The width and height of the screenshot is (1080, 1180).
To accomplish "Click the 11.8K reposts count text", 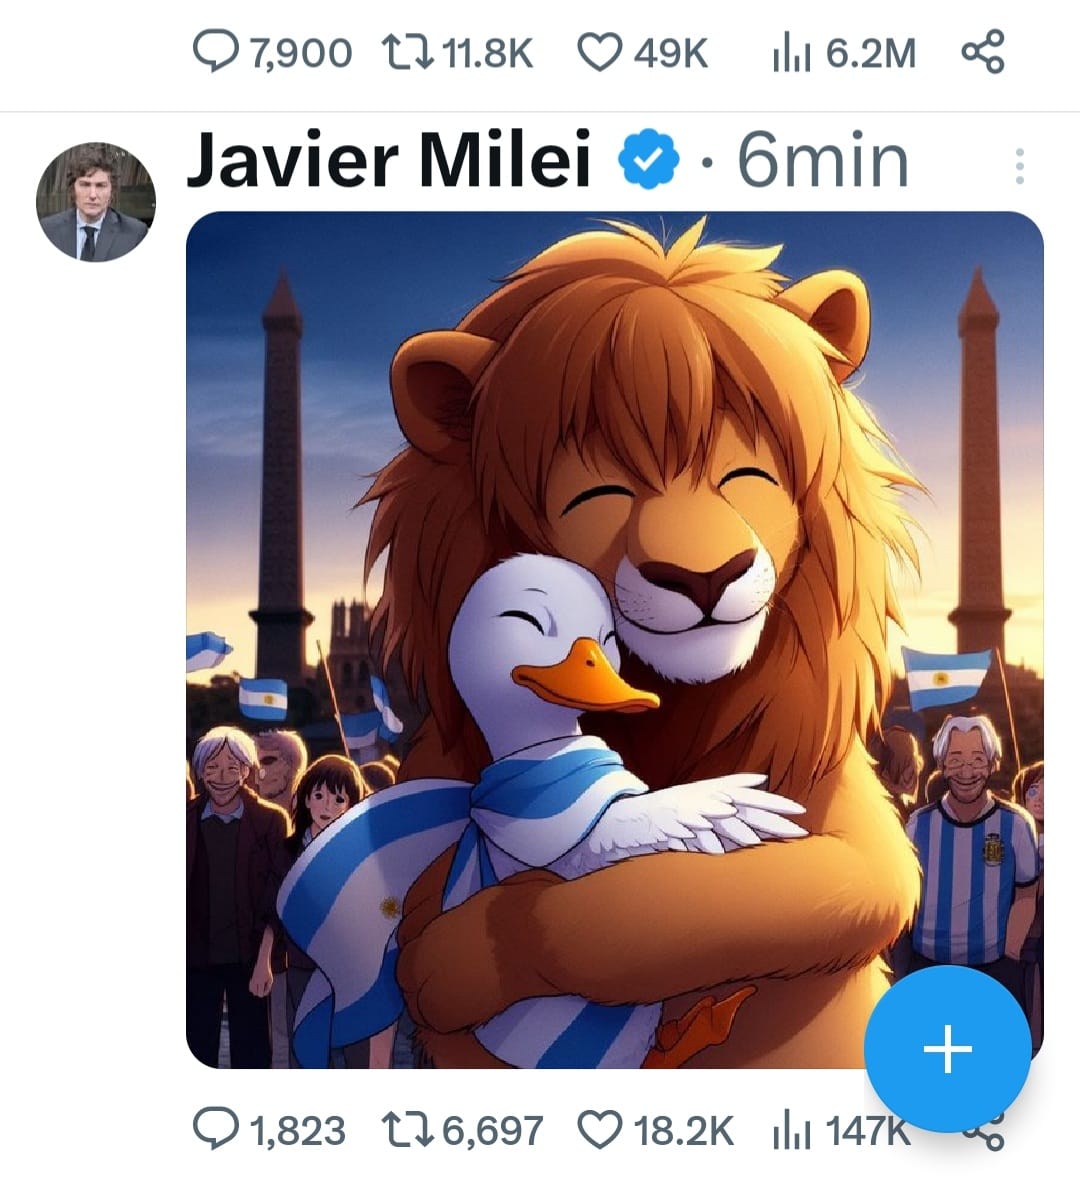I will [x=487, y=53].
